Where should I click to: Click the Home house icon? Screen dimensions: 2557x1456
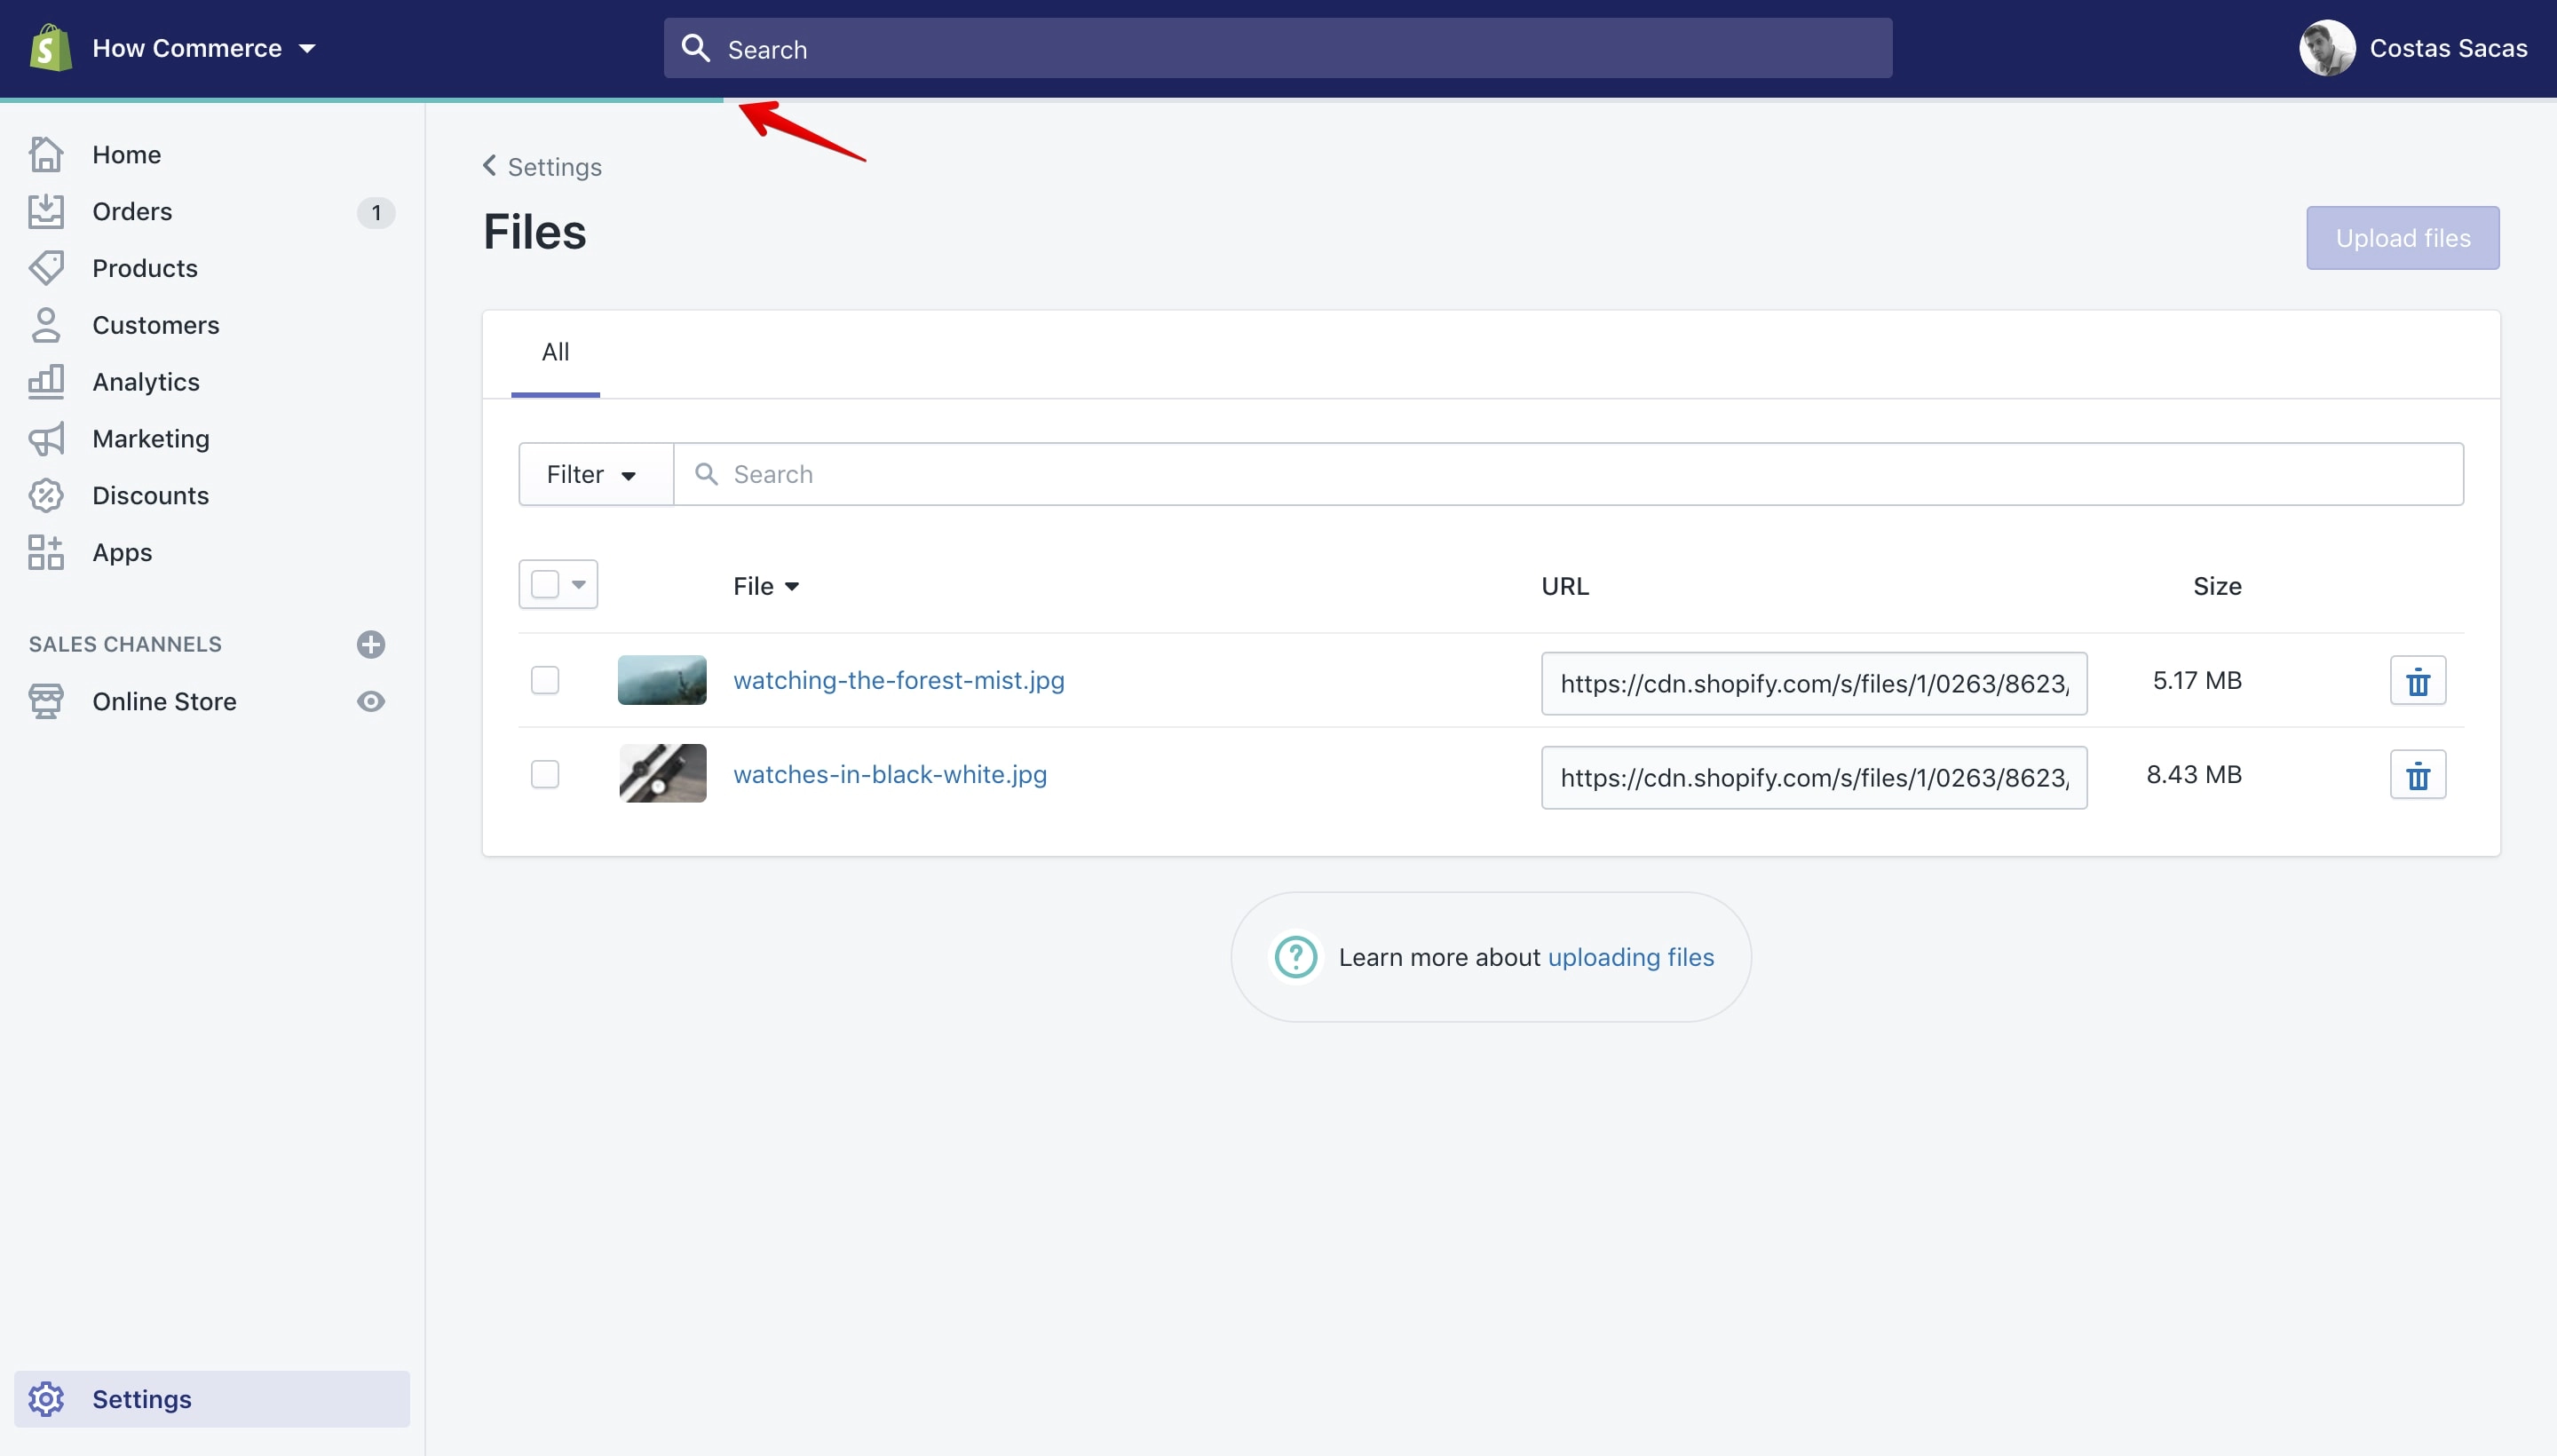pos(46,154)
